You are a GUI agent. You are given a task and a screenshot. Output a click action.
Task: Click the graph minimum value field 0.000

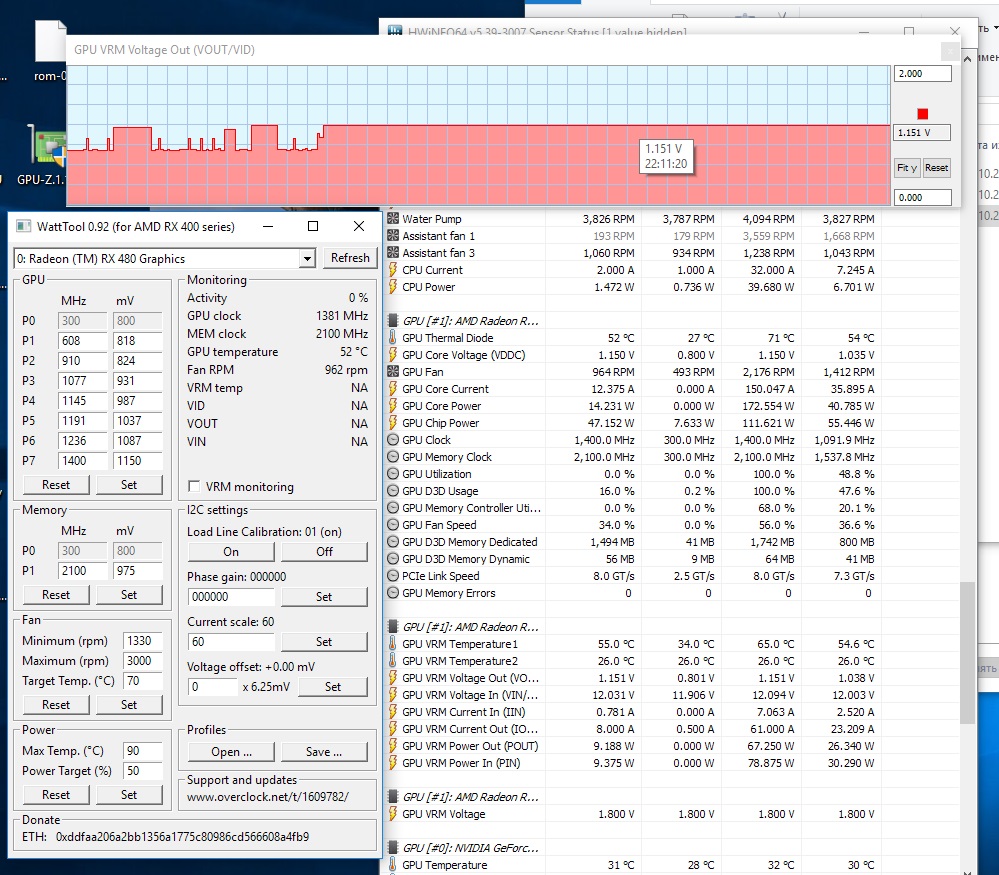point(923,198)
